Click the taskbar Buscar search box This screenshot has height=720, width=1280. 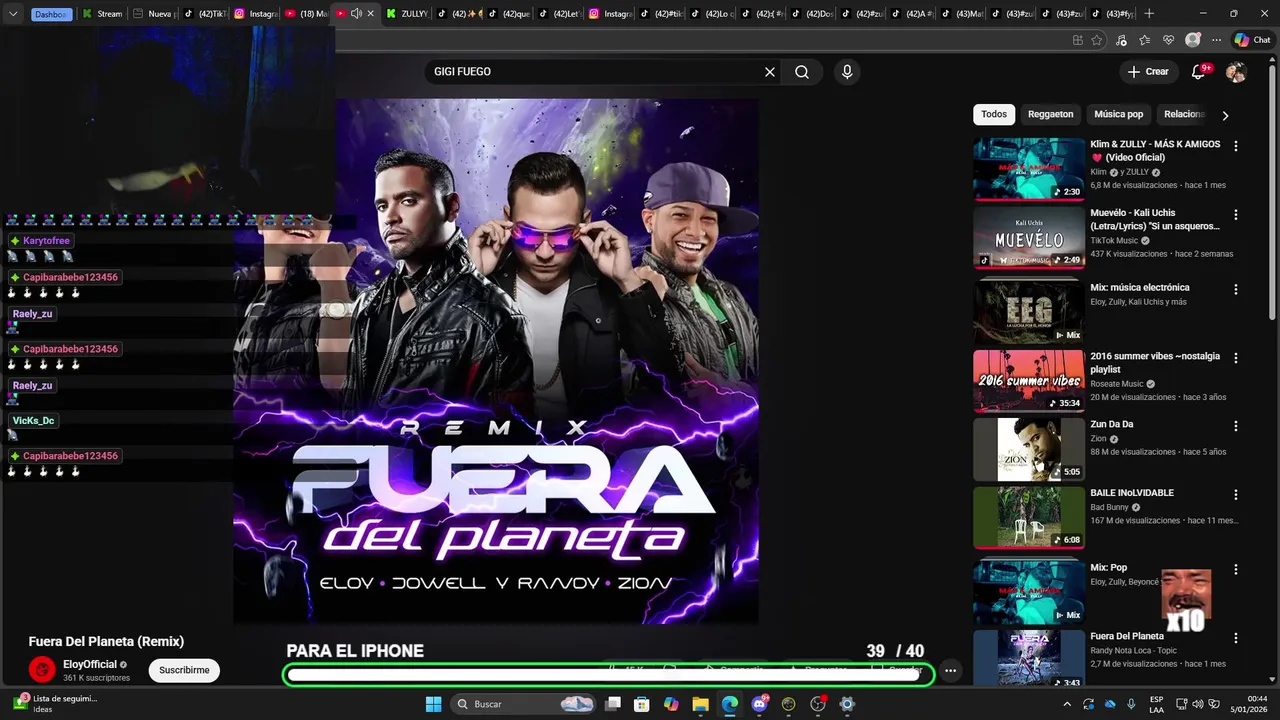click(x=524, y=704)
